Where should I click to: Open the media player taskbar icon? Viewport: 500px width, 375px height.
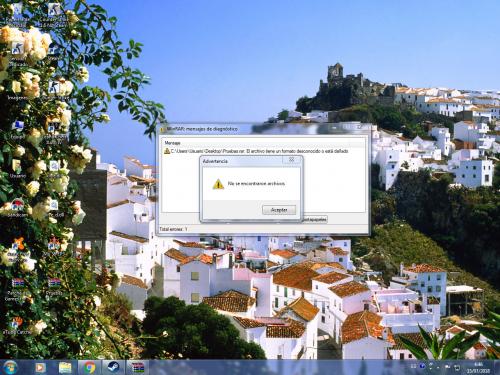[40, 367]
